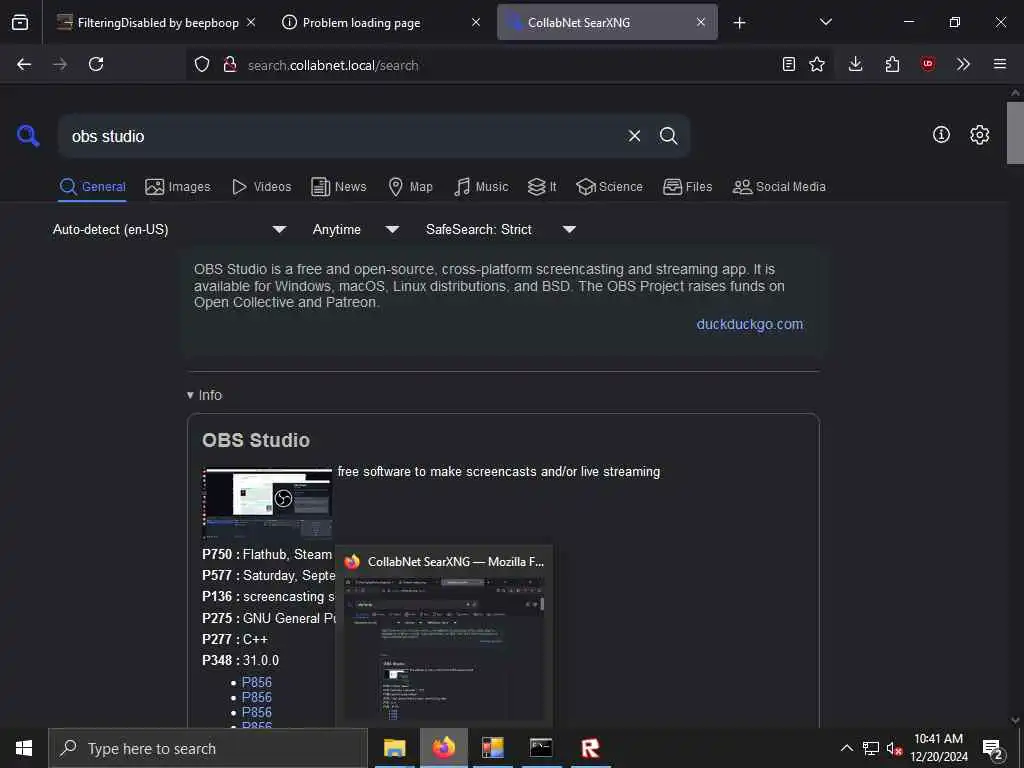Open Firefox View icon in tab bar
Image resolution: width=1024 pixels, height=768 pixels.
tap(20, 23)
